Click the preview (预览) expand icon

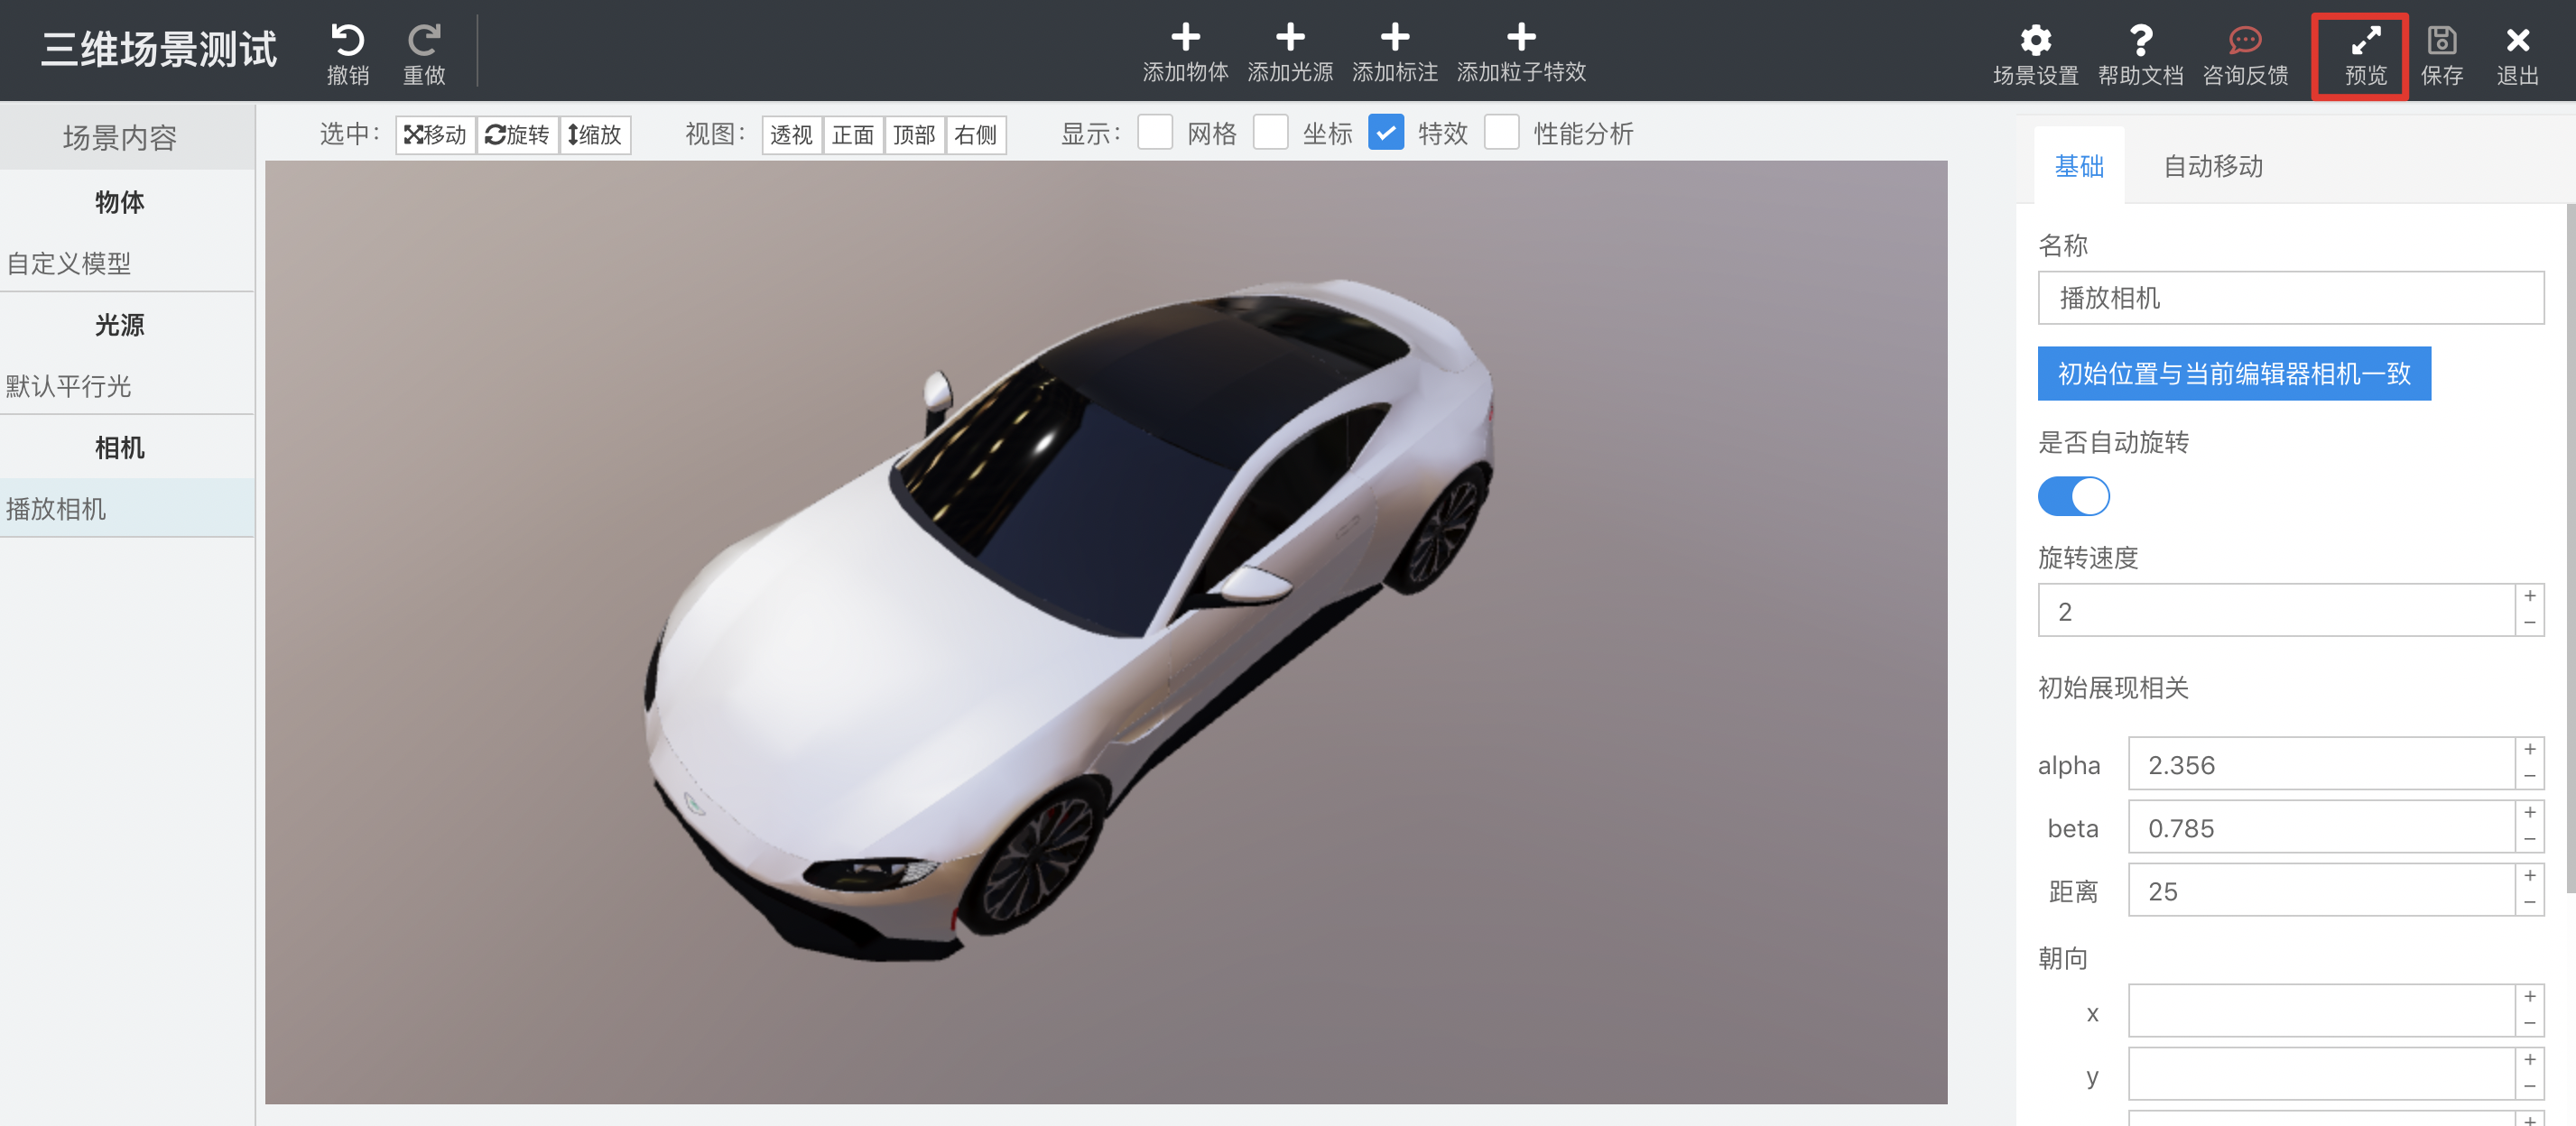coord(2365,41)
